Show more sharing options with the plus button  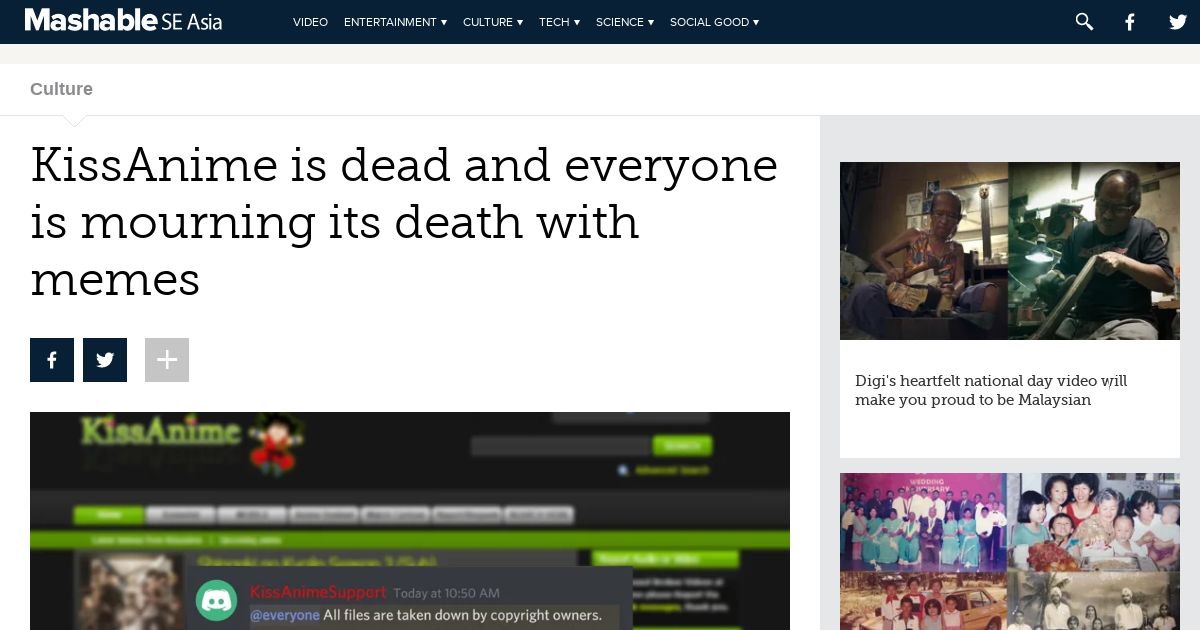pyautogui.click(x=167, y=360)
